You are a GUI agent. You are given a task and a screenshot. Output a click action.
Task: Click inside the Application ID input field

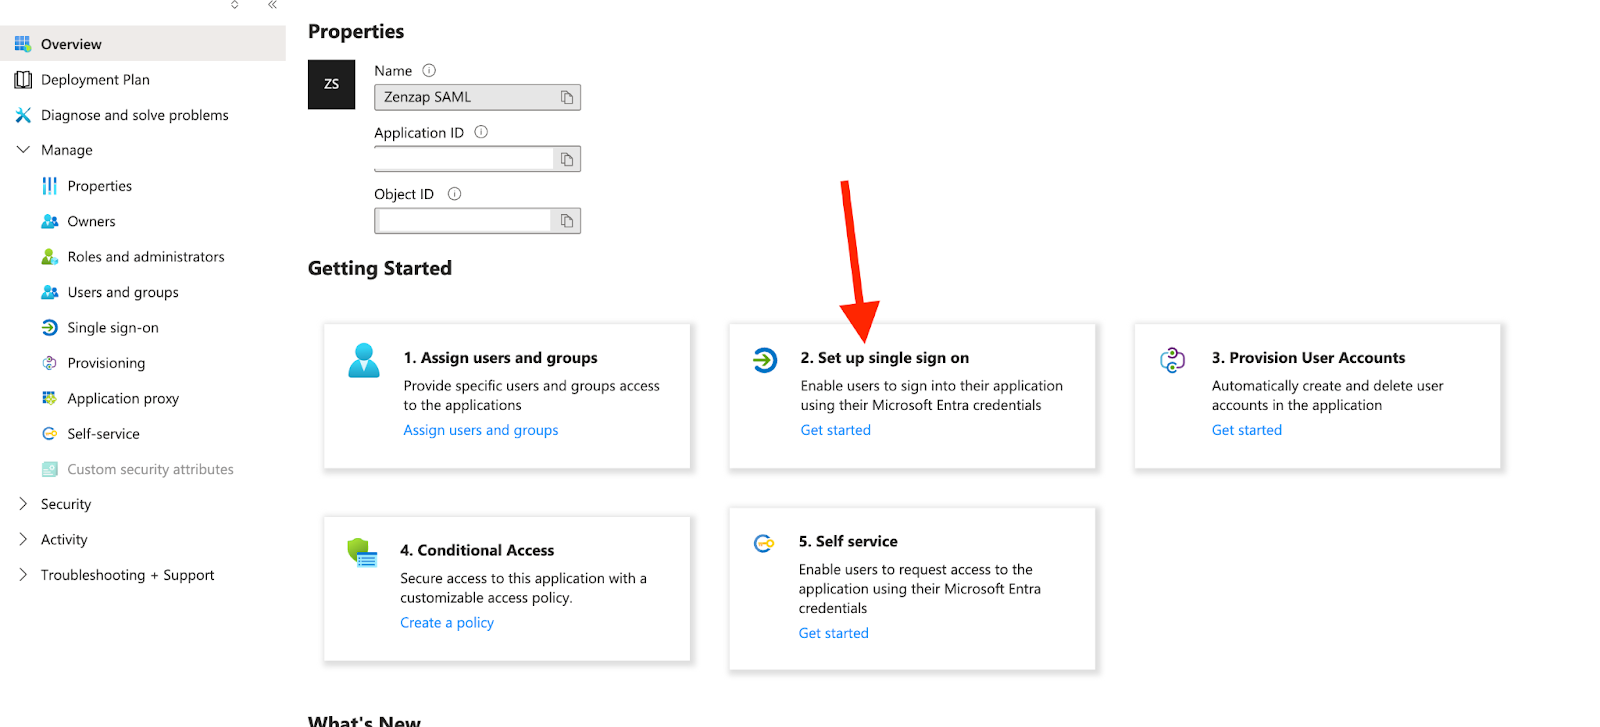(x=460, y=158)
